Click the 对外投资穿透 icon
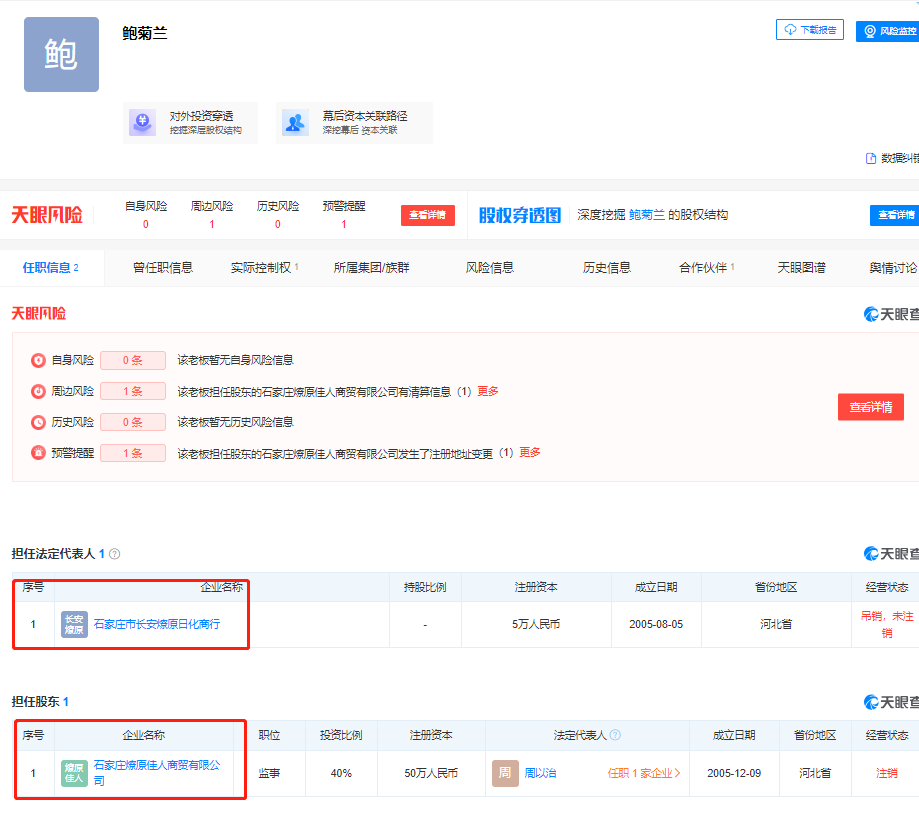The image size is (919, 820). (x=142, y=123)
